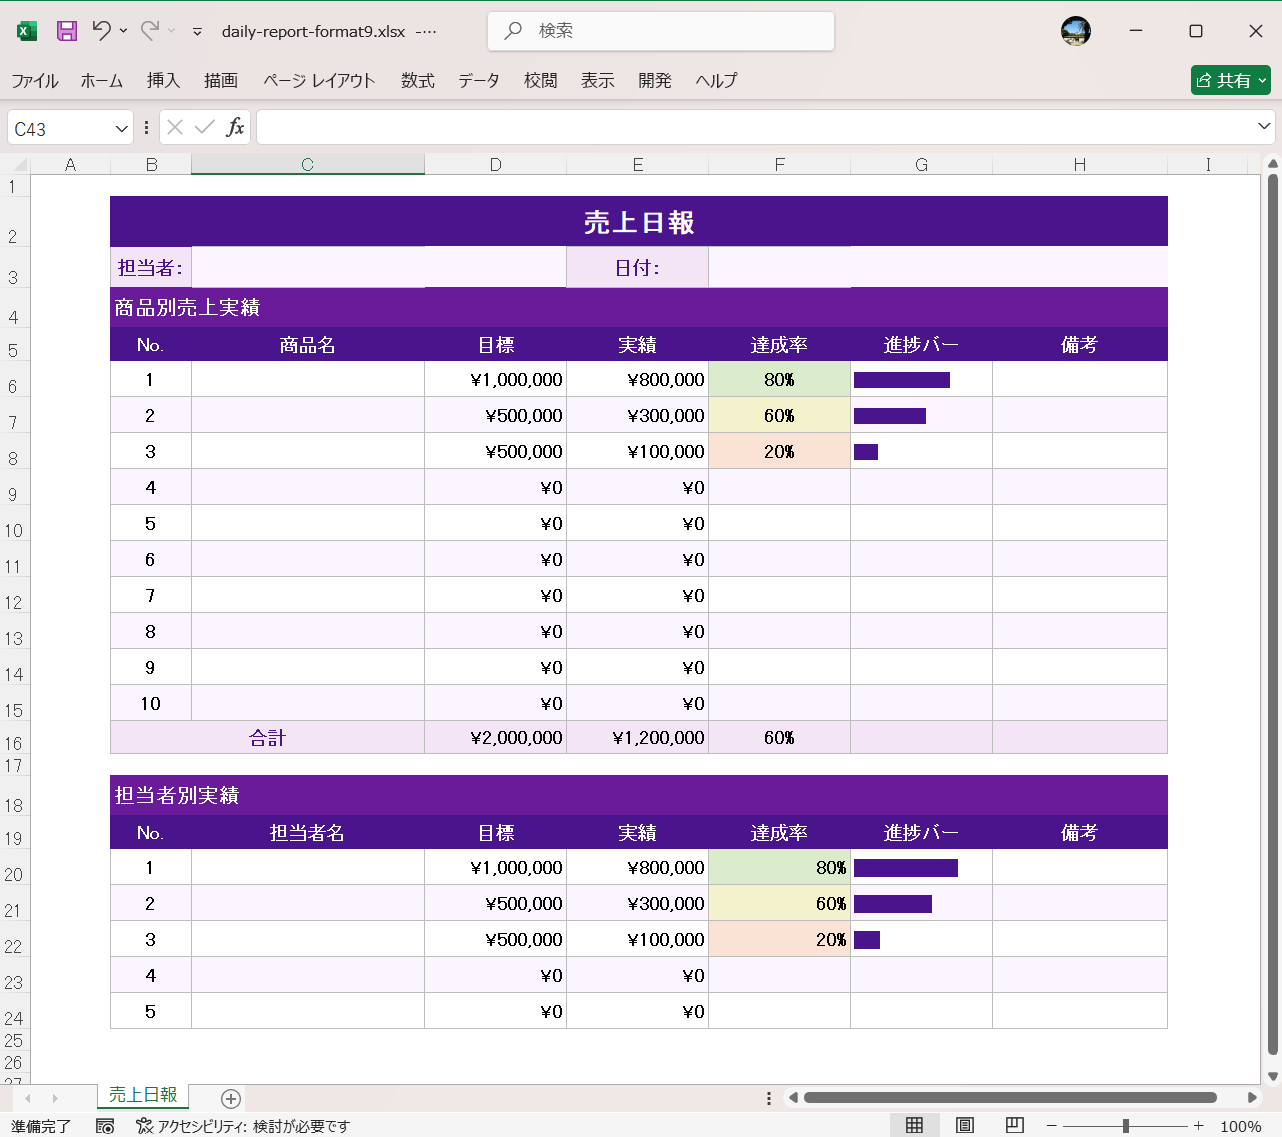Switch to the 表示 ribbon tab
Image resolution: width=1282 pixels, height=1137 pixels.
click(598, 81)
